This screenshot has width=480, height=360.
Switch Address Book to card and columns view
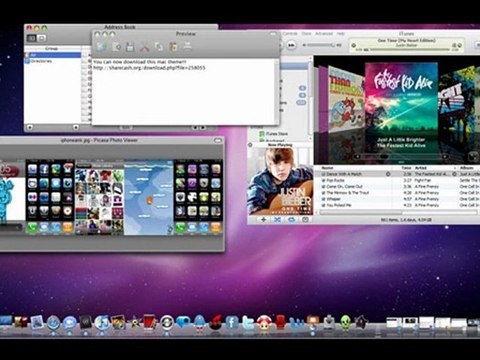(32, 38)
